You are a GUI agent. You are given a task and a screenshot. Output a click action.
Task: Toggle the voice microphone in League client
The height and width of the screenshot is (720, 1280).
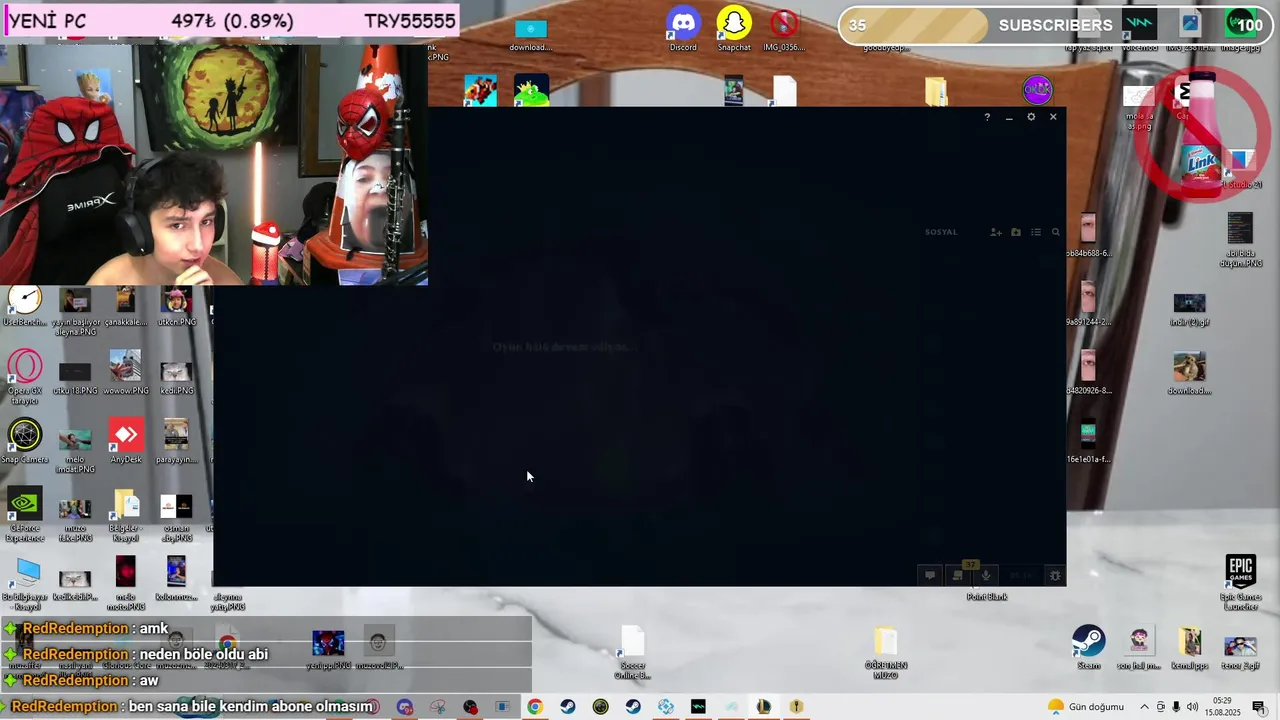tap(986, 575)
